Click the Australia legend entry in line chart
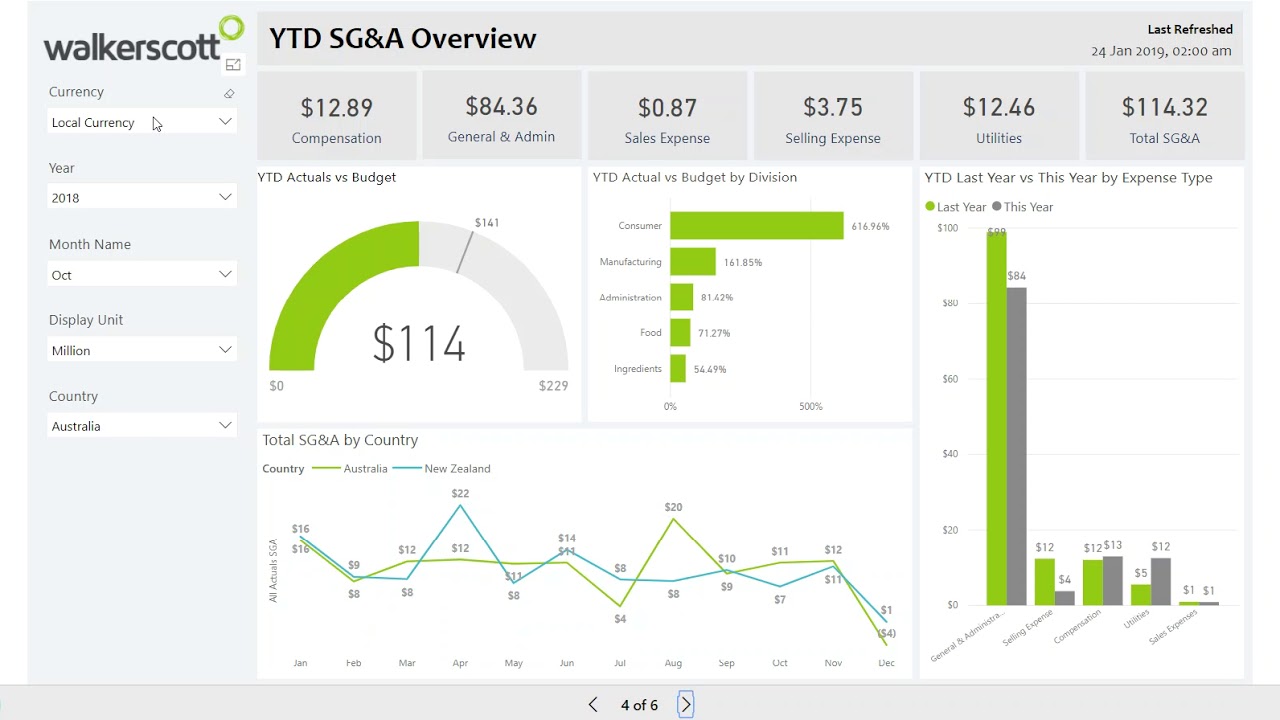 [350, 468]
